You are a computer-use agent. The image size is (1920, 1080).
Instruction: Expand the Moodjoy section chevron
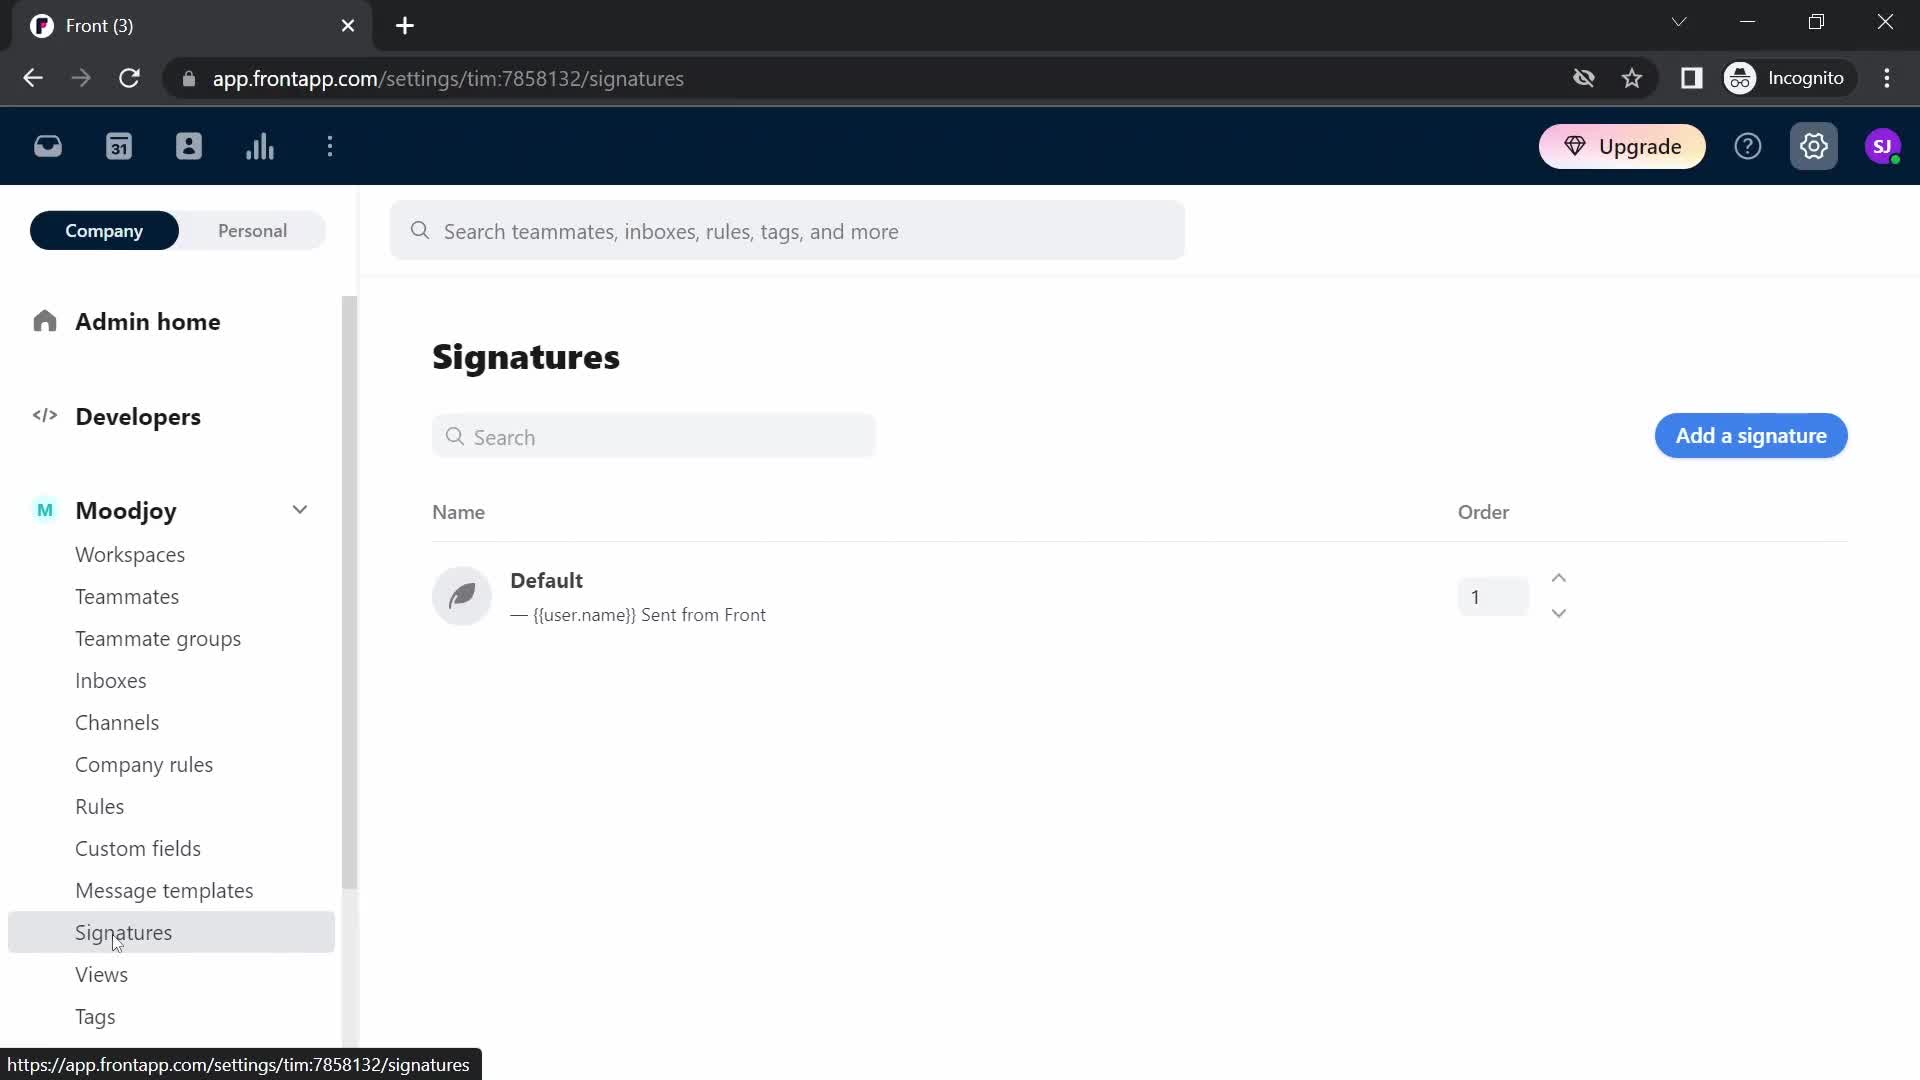(299, 510)
